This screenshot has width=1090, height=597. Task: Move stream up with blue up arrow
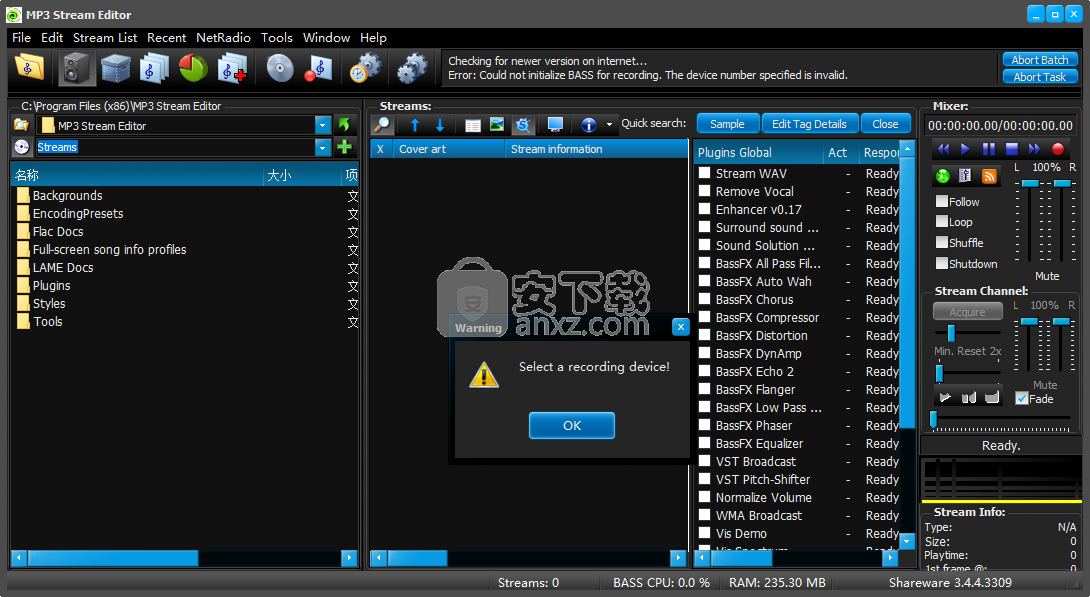415,125
